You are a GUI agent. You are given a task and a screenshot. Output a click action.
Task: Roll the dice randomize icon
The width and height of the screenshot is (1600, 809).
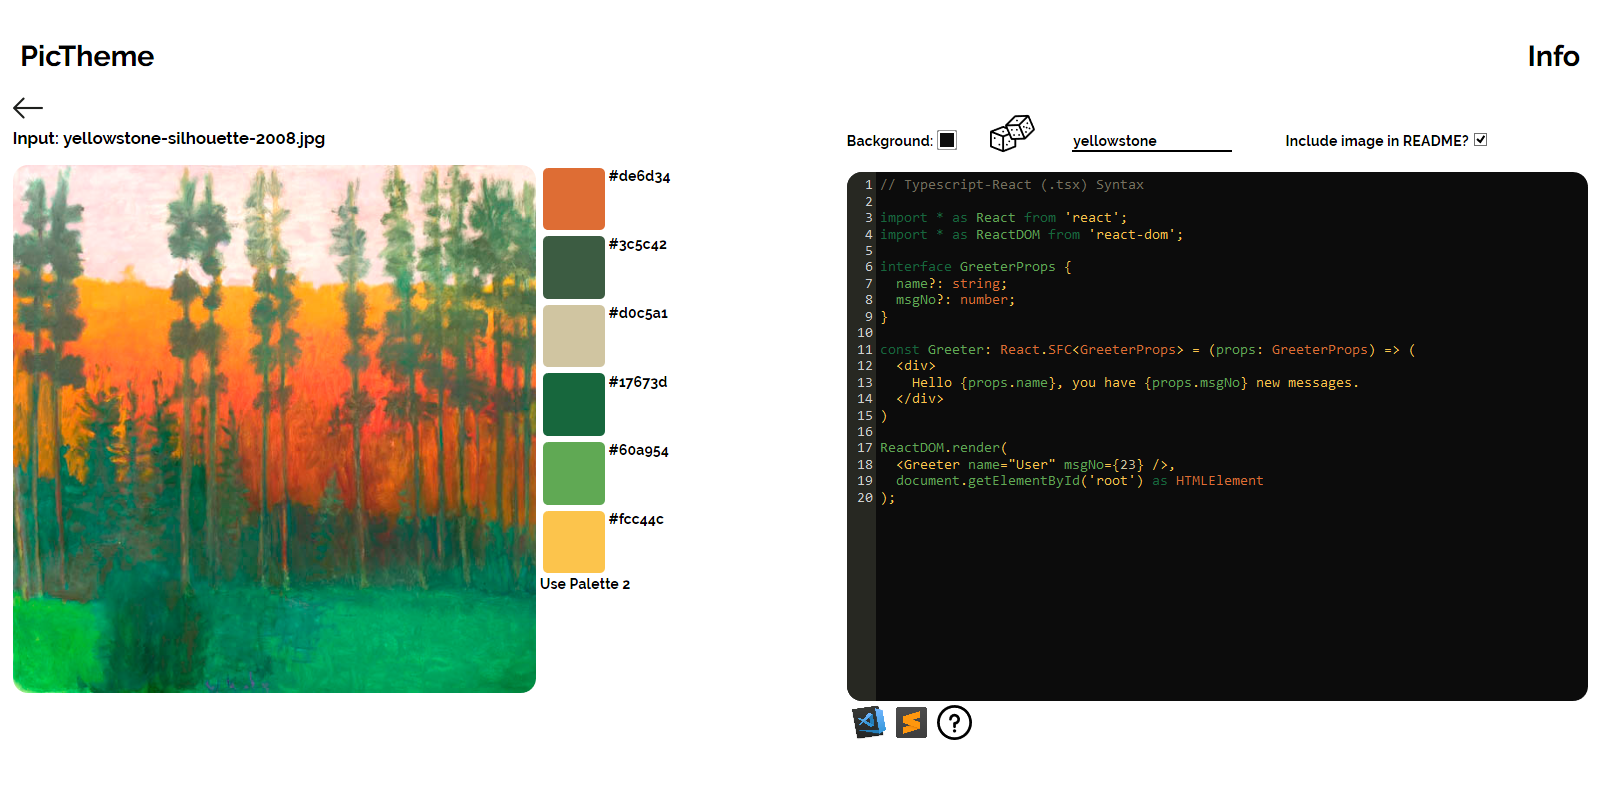point(1011,133)
